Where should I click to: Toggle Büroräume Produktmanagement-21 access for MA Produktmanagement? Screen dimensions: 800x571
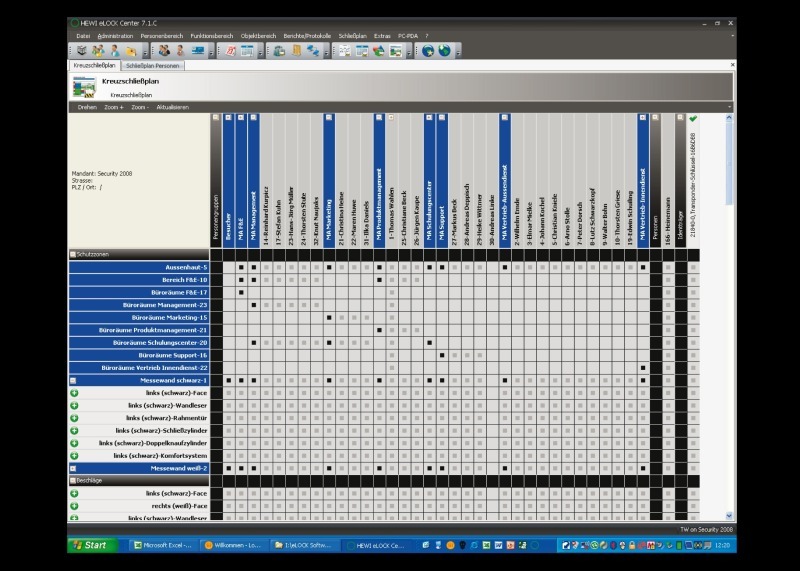pyautogui.click(x=379, y=330)
